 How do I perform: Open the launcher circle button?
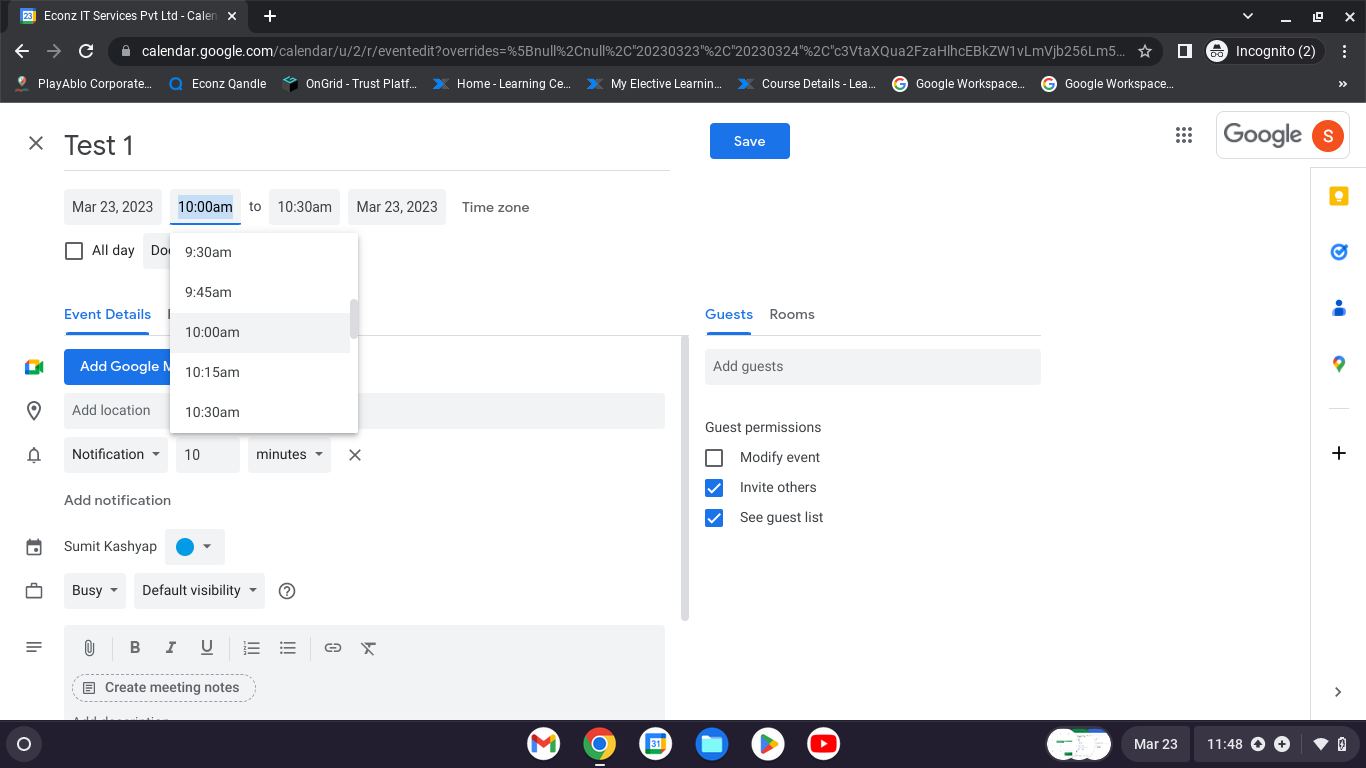coord(24,744)
